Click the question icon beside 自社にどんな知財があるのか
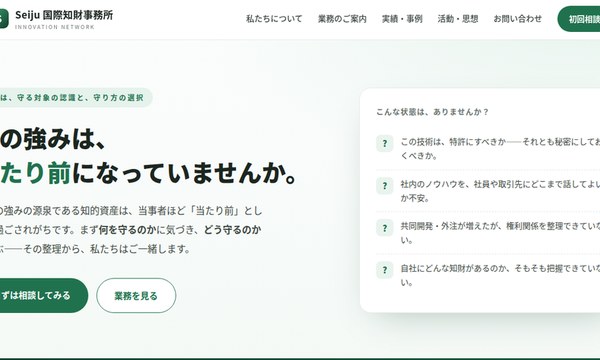 (385, 270)
